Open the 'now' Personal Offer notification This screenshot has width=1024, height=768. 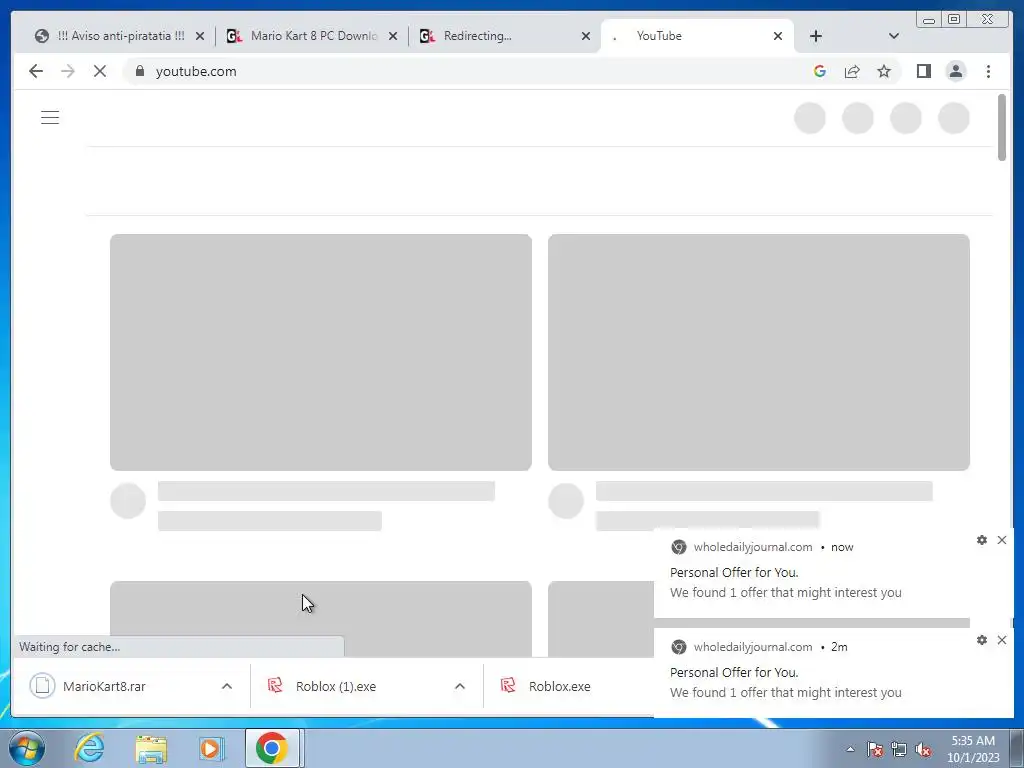tap(833, 573)
